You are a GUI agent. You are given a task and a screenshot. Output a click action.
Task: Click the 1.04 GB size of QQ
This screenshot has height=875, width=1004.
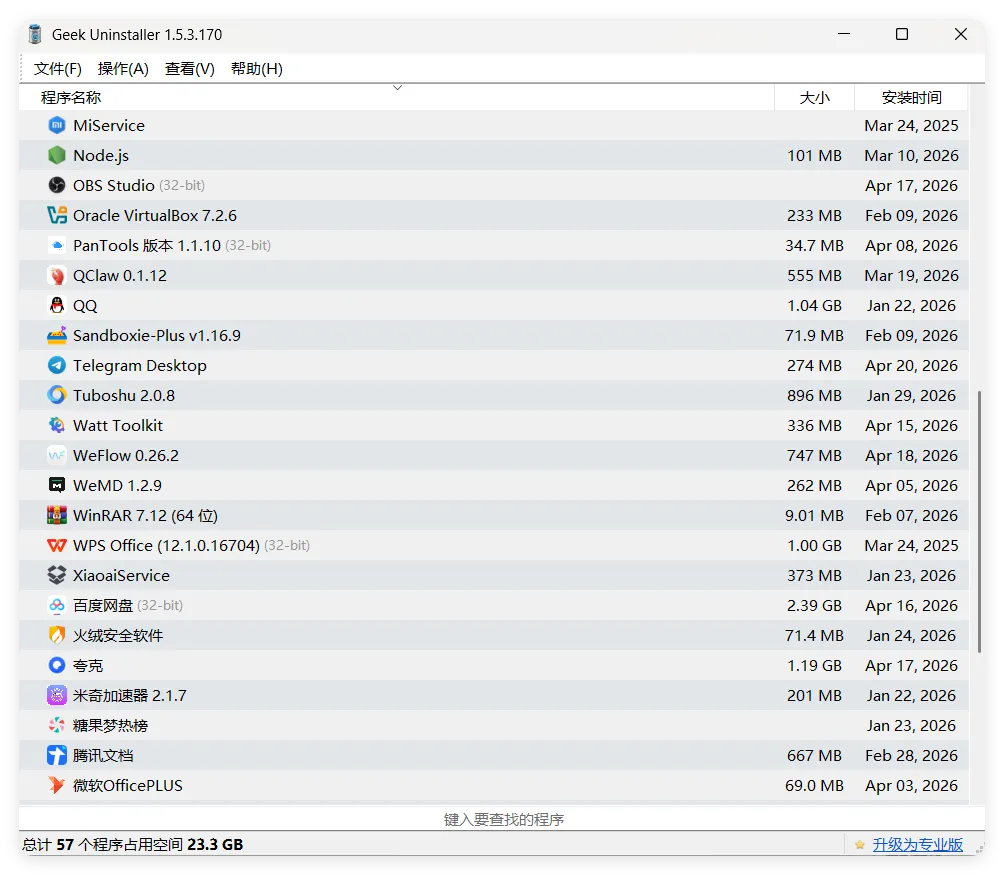click(x=814, y=305)
